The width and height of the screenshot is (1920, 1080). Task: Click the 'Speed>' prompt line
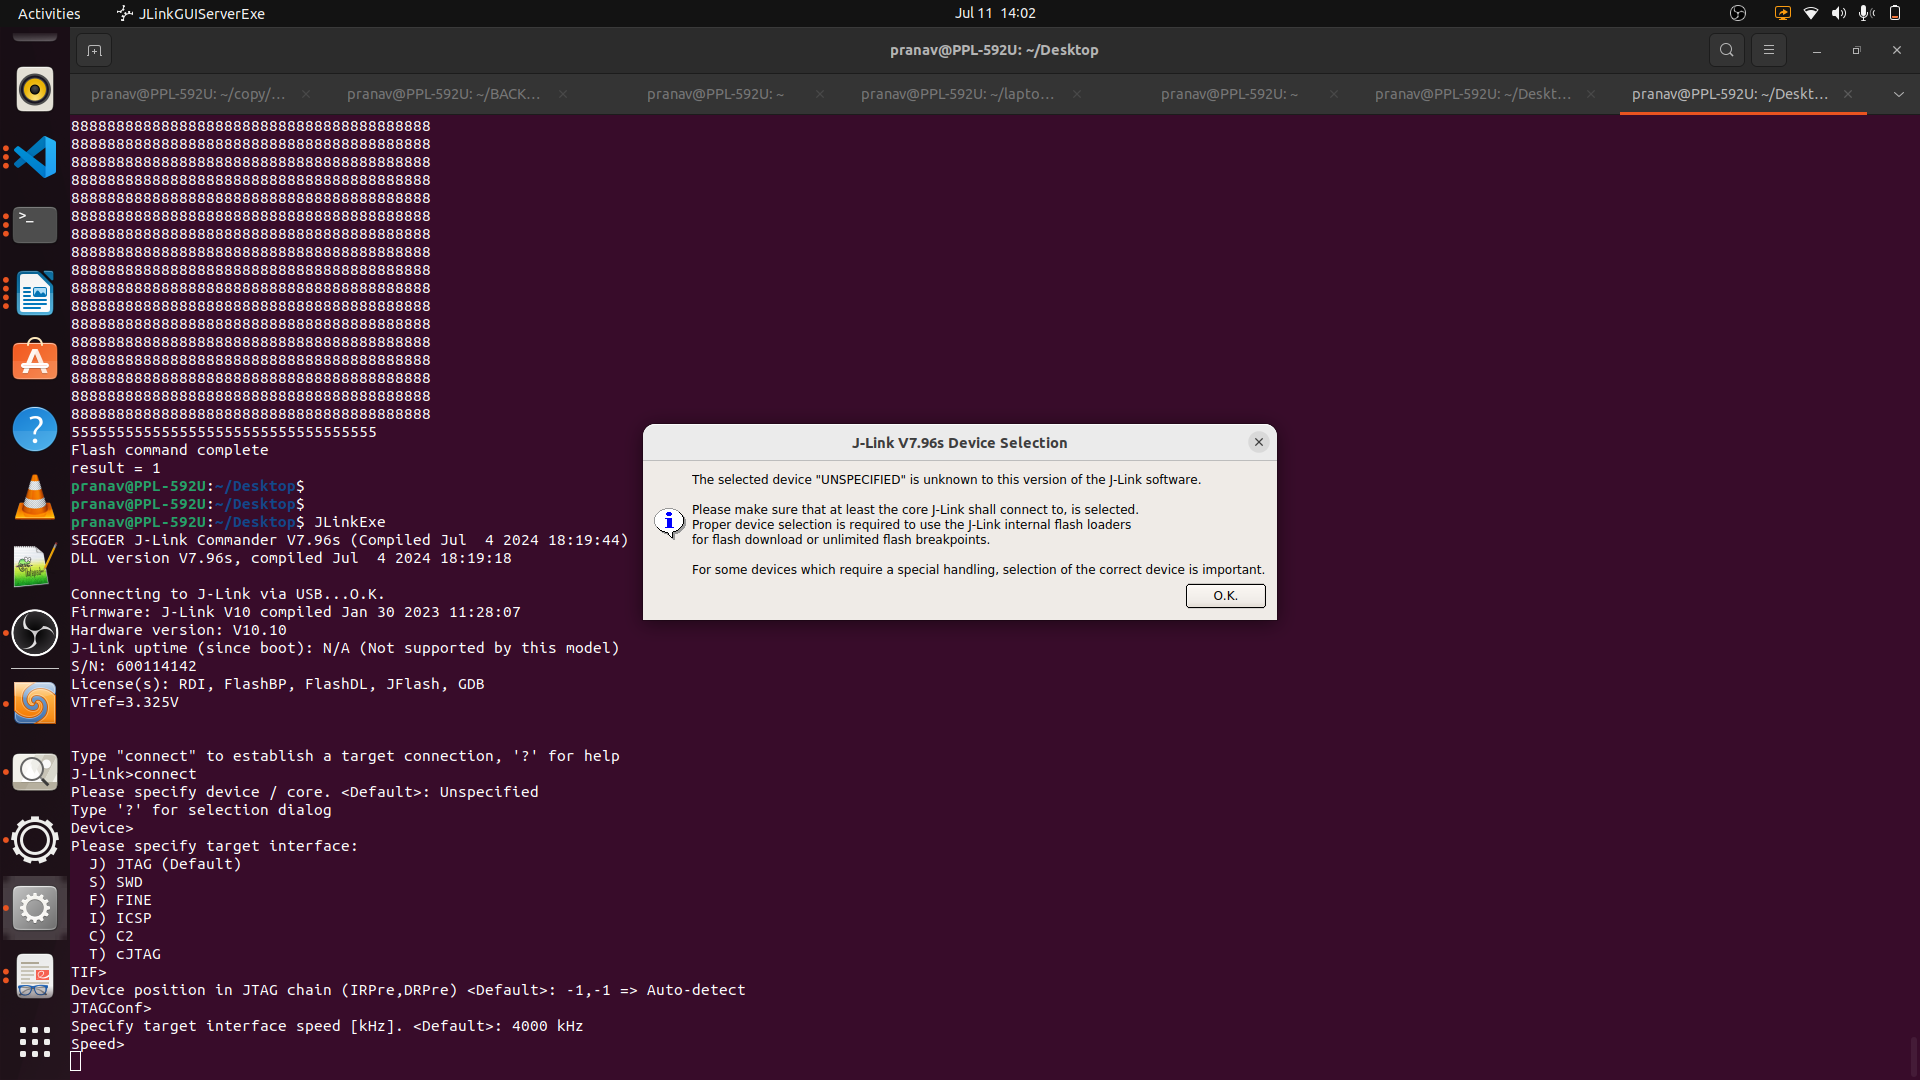98,1044
